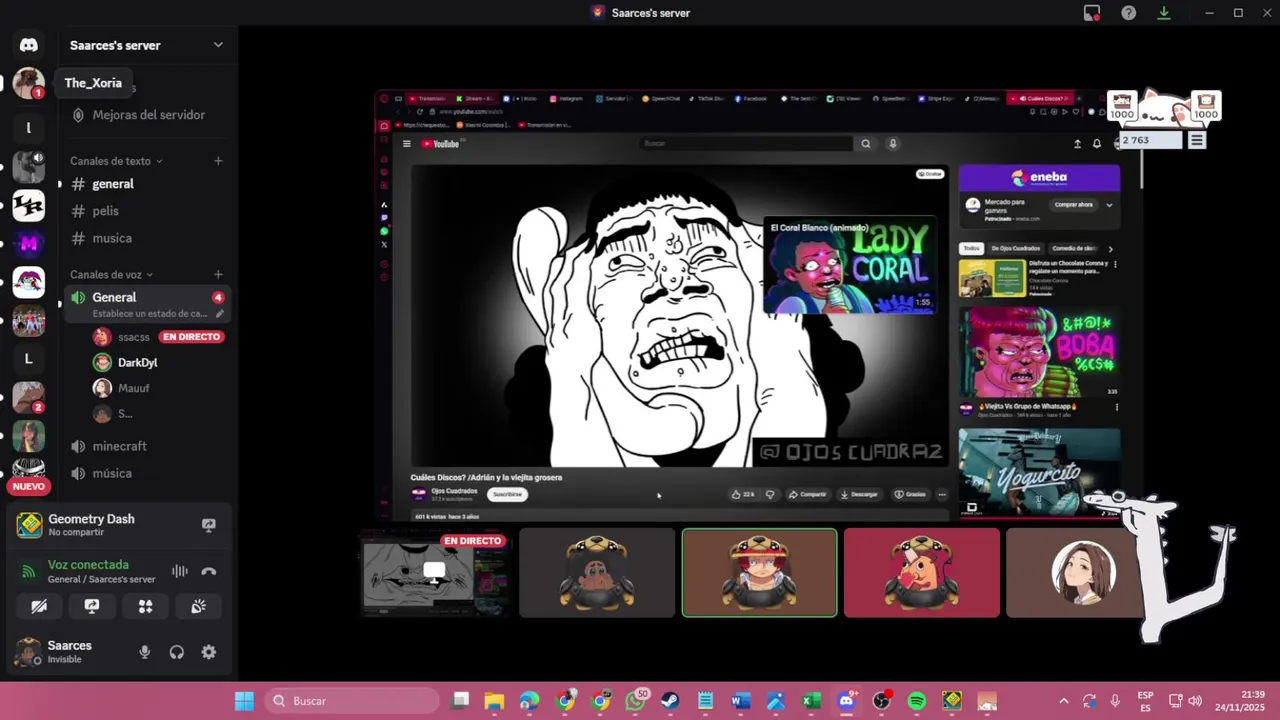Open Spotify from taskbar
The width and height of the screenshot is (1280, 720).
click(917, 701)
